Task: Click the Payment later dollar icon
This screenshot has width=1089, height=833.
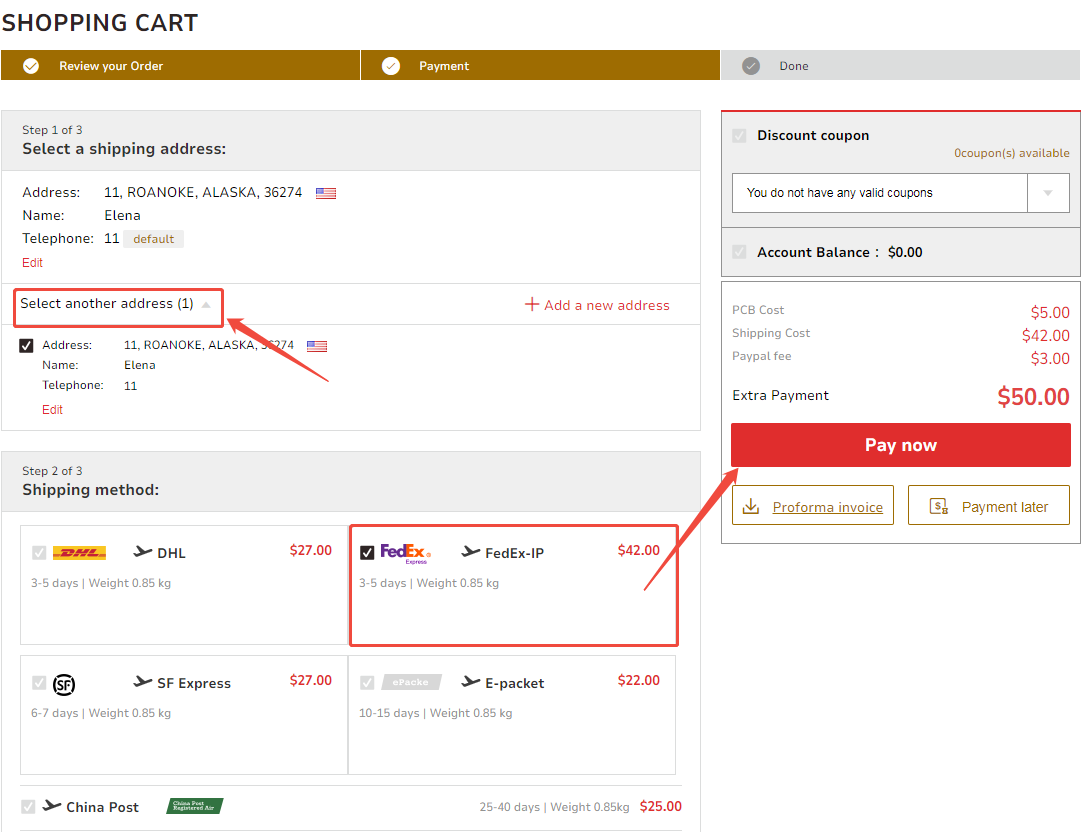Action: (938, 507)
